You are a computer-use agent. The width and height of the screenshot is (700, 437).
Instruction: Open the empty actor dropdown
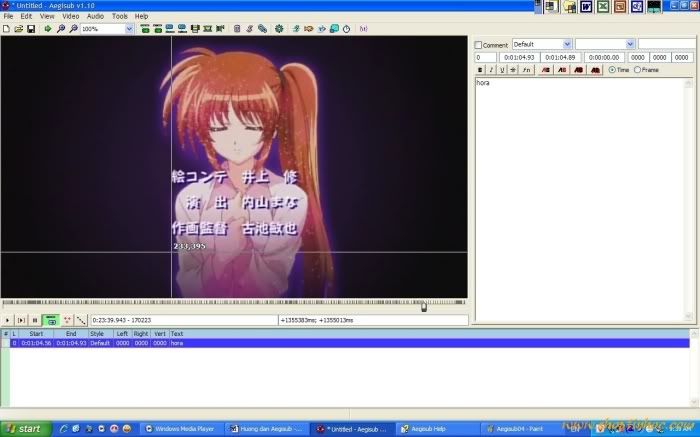point(630,44)
